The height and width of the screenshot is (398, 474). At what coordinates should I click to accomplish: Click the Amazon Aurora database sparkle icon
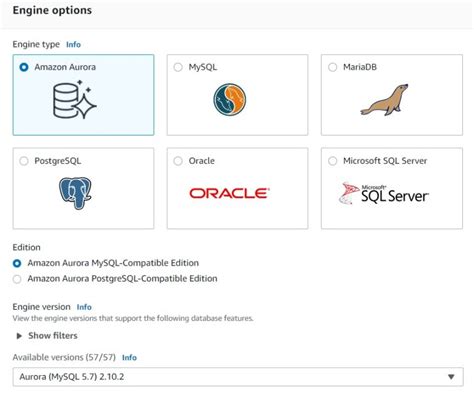75,100
